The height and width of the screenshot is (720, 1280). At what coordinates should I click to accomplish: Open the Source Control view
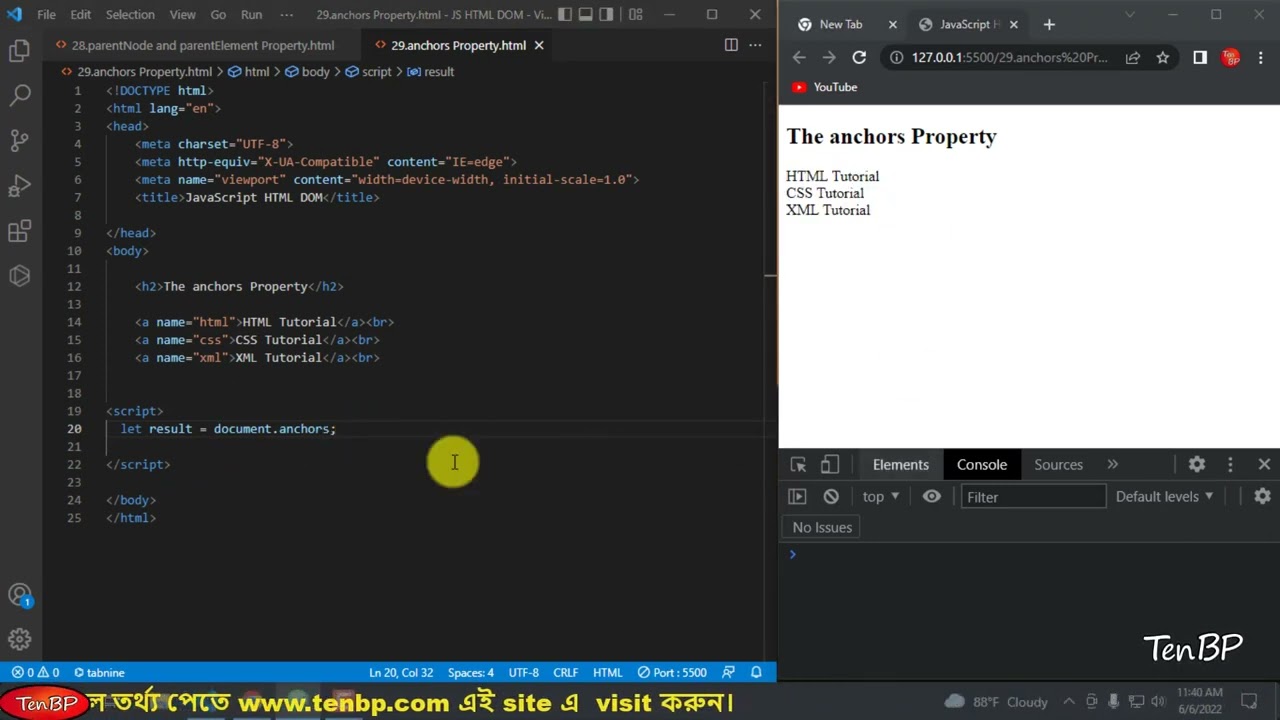(x=19, y=141)
